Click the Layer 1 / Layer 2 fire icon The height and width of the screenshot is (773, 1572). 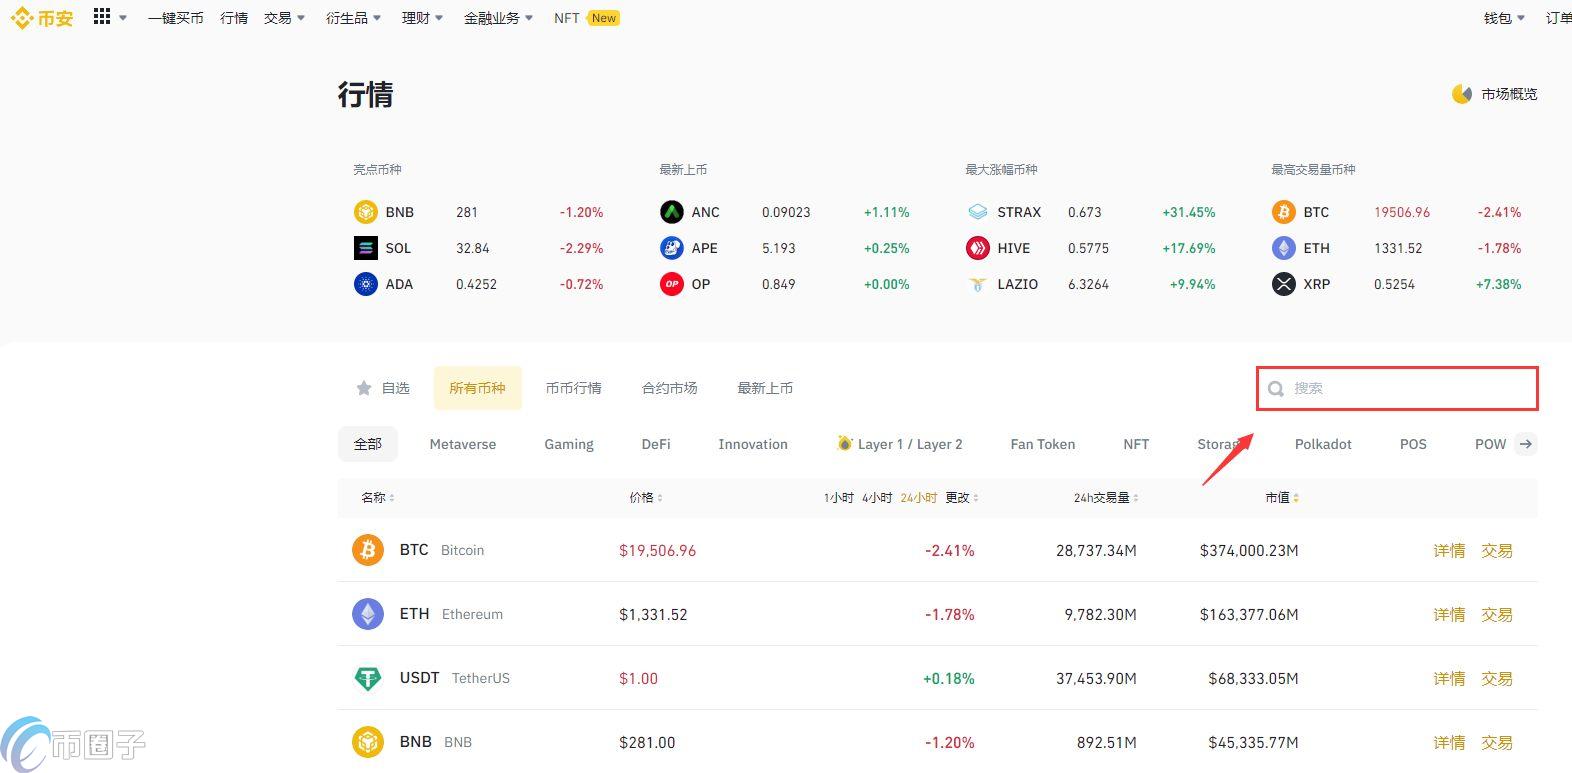[x=845, y=443]
